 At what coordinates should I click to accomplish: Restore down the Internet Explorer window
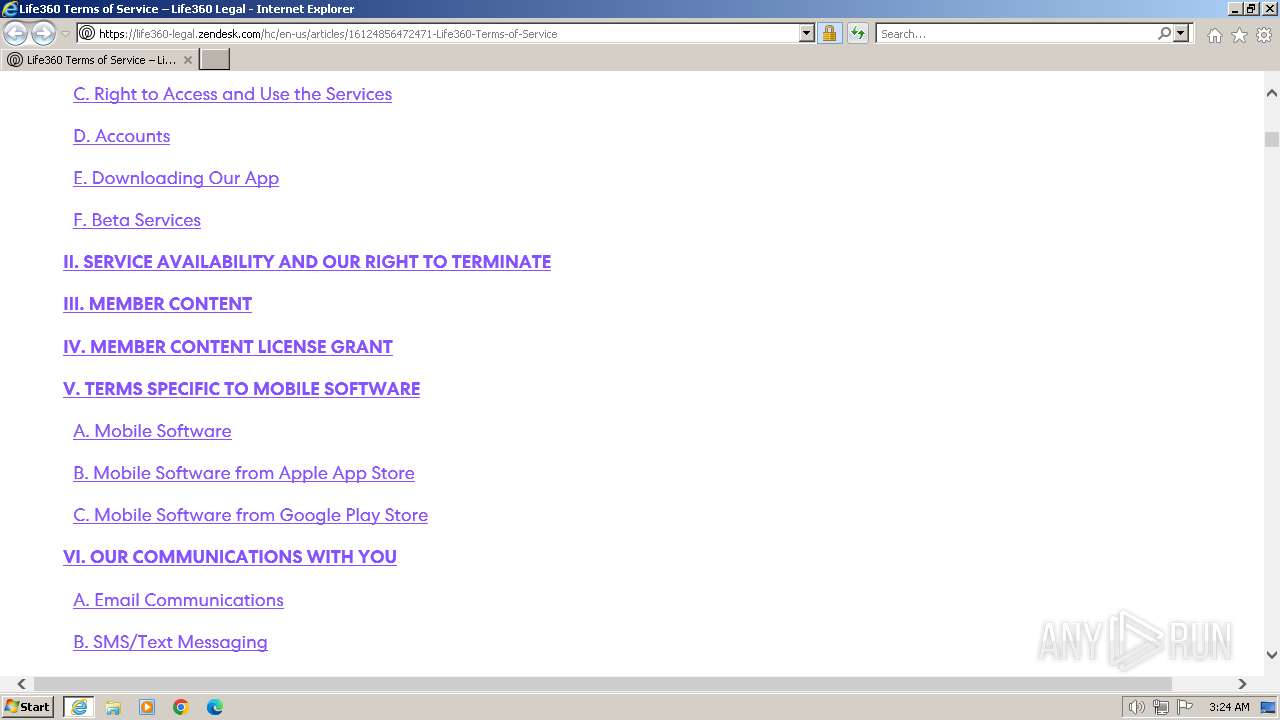[1250, 9]
